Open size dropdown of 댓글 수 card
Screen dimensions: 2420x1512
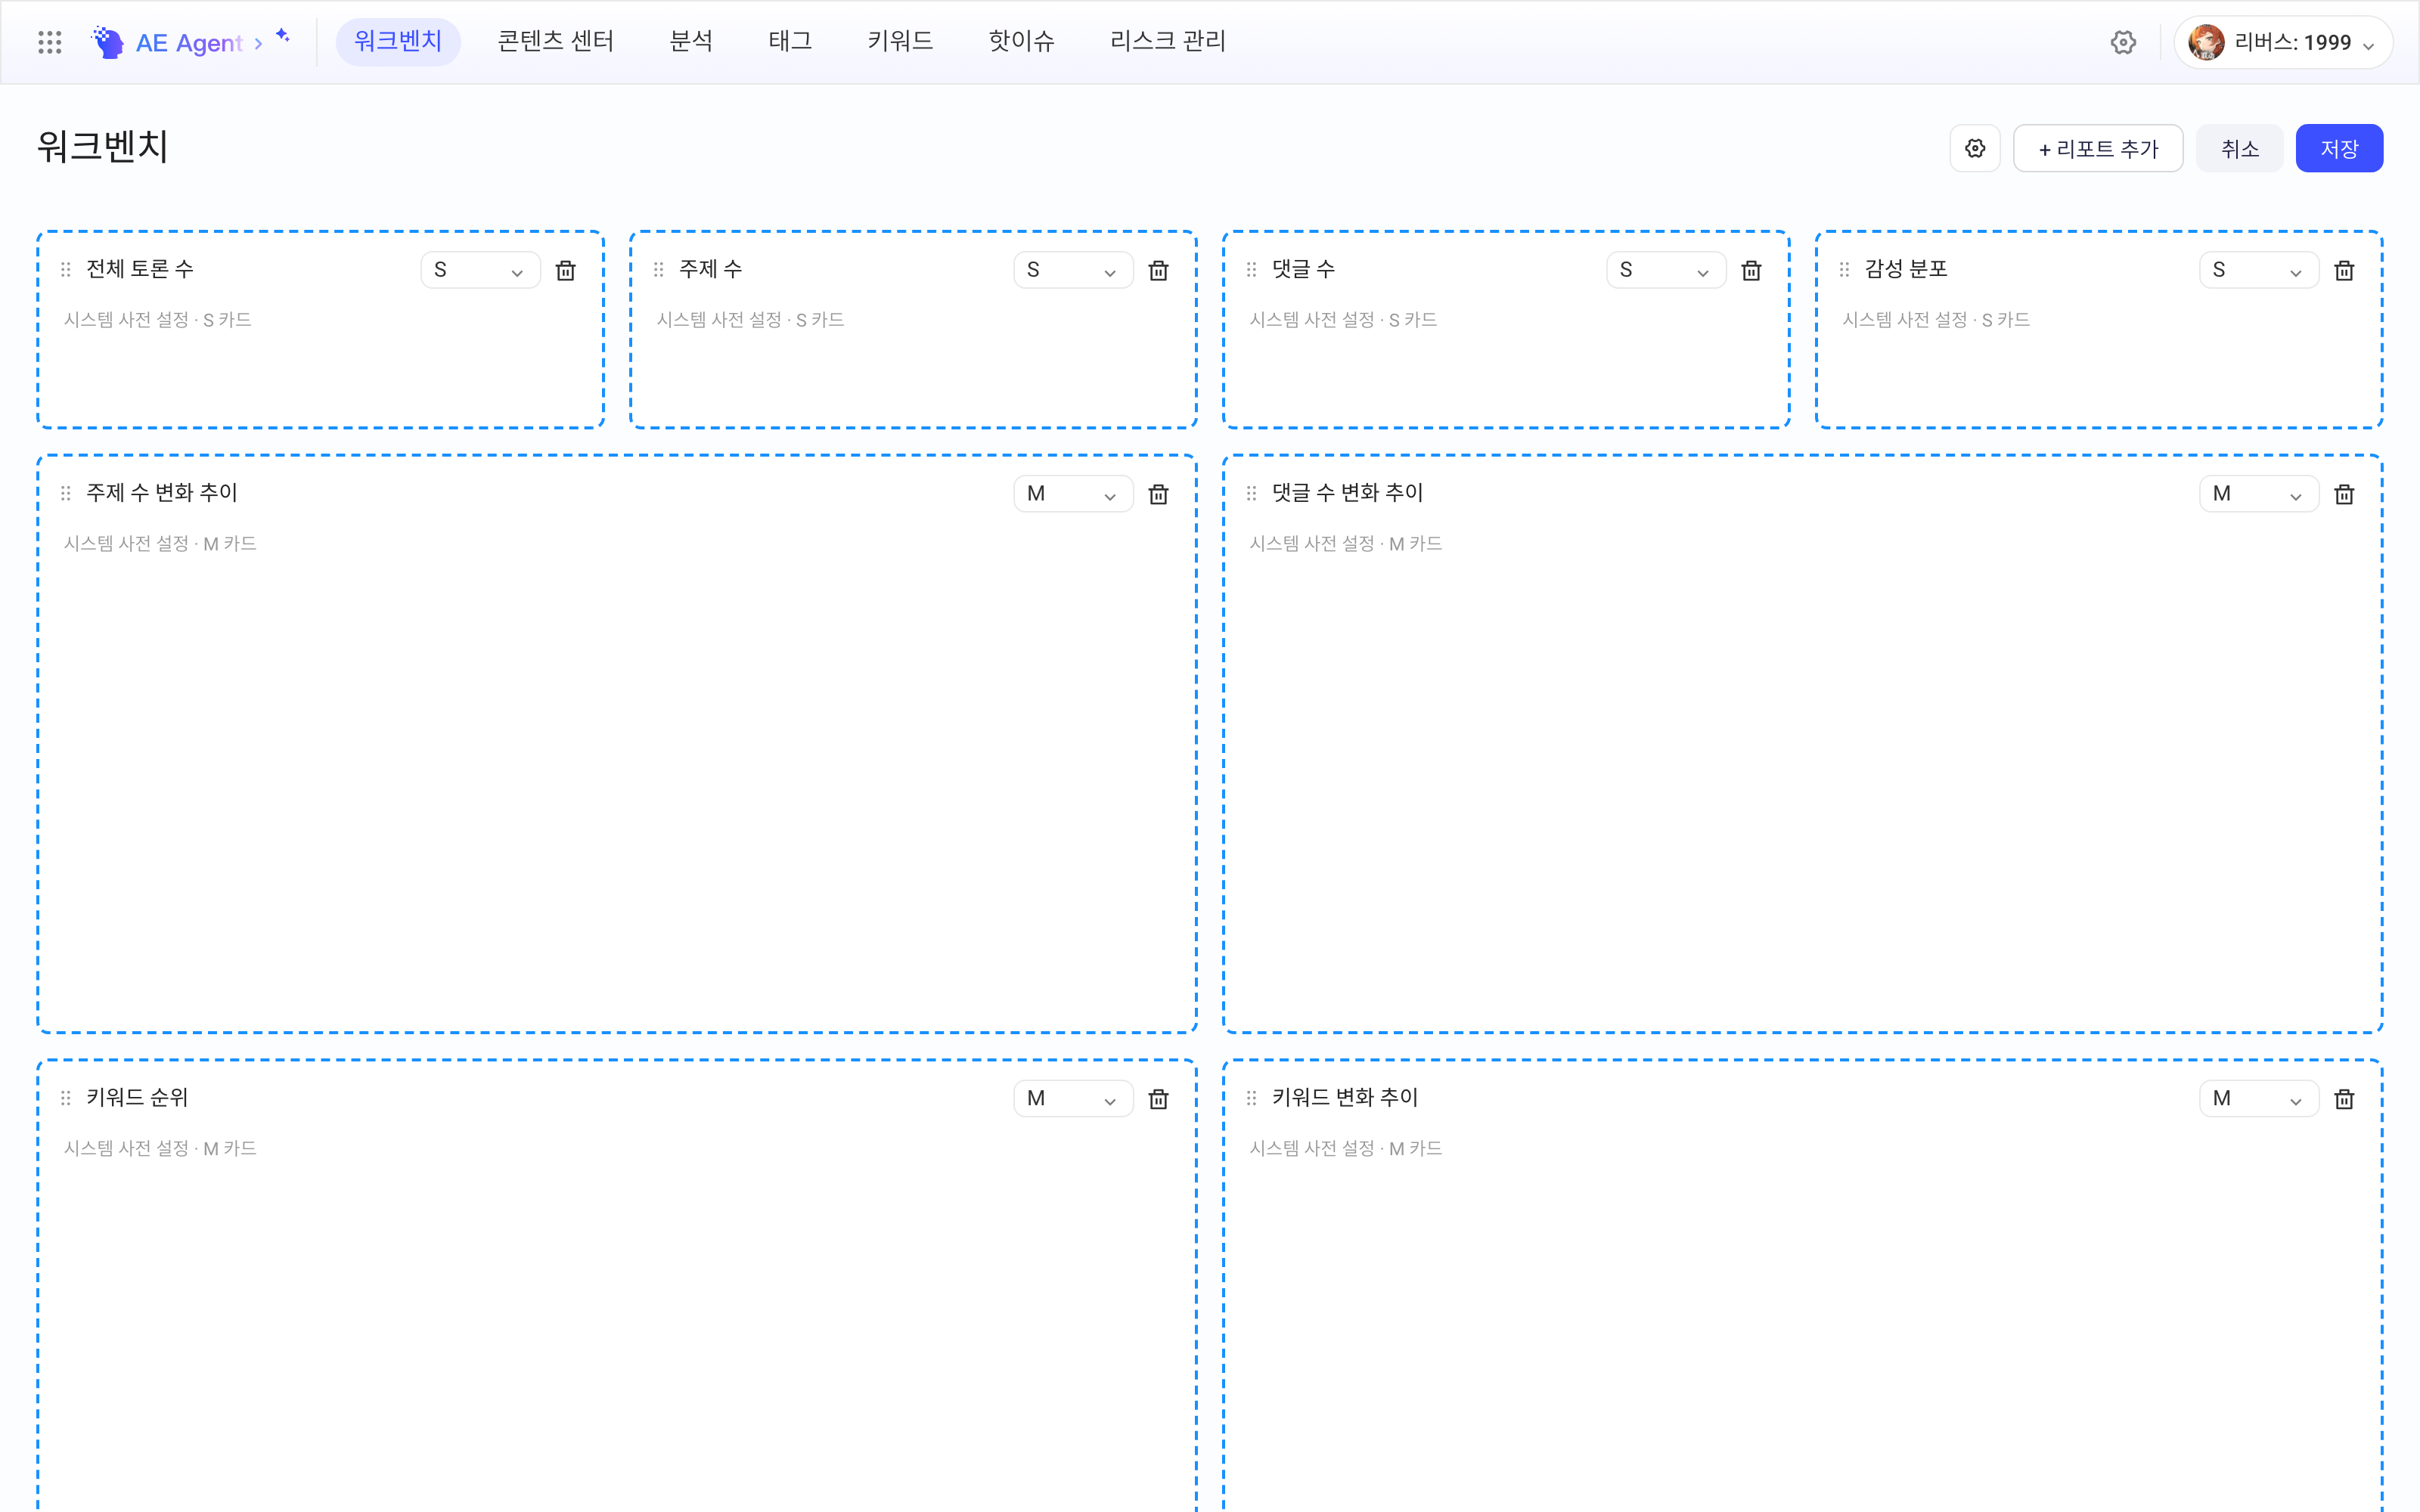point(1667,270)
